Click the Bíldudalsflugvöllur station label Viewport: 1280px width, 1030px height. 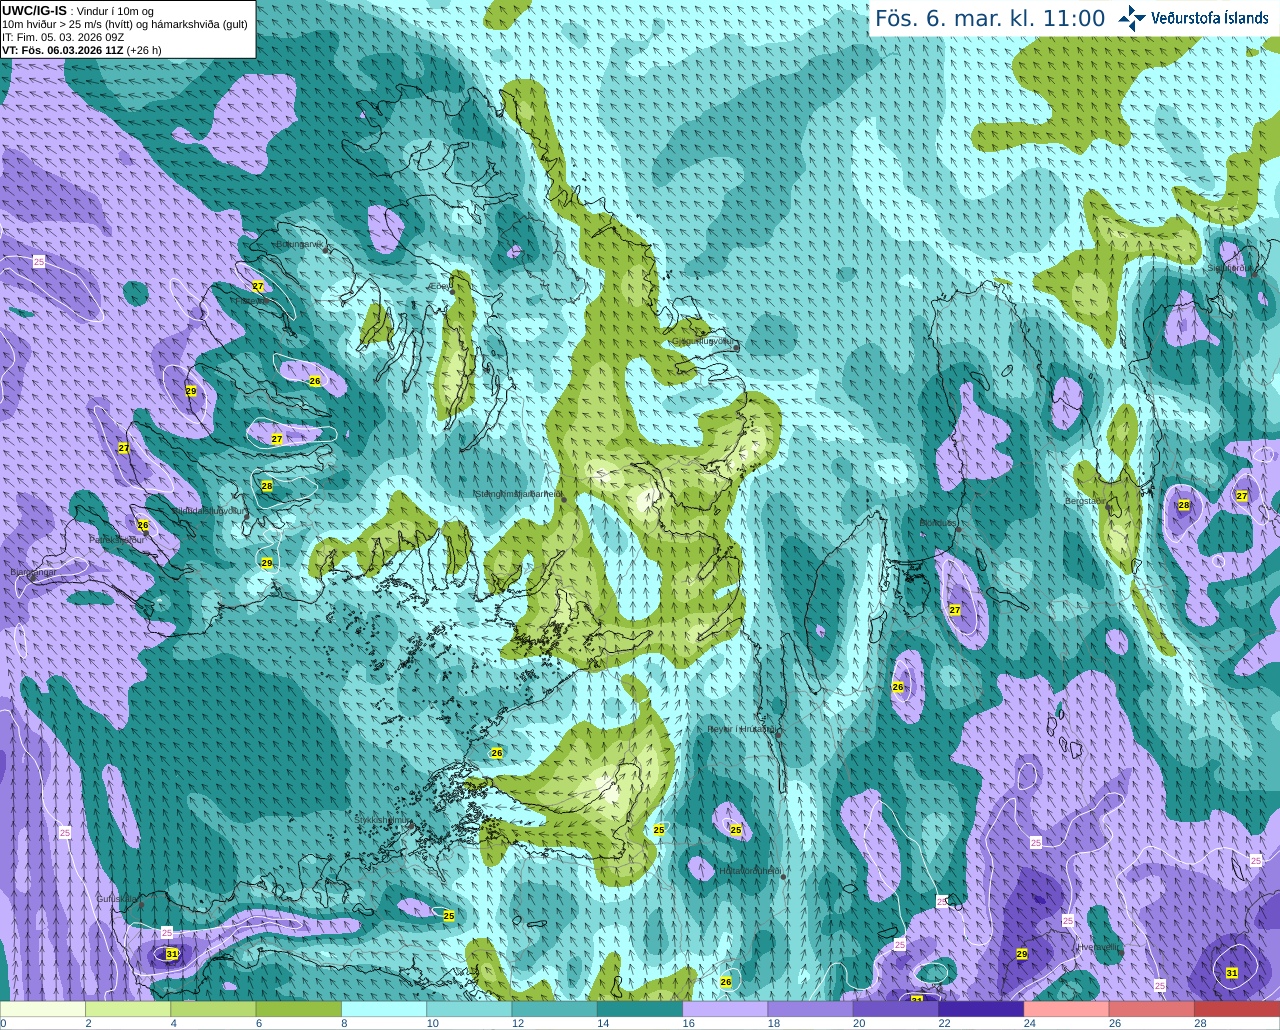coord(208,510)
